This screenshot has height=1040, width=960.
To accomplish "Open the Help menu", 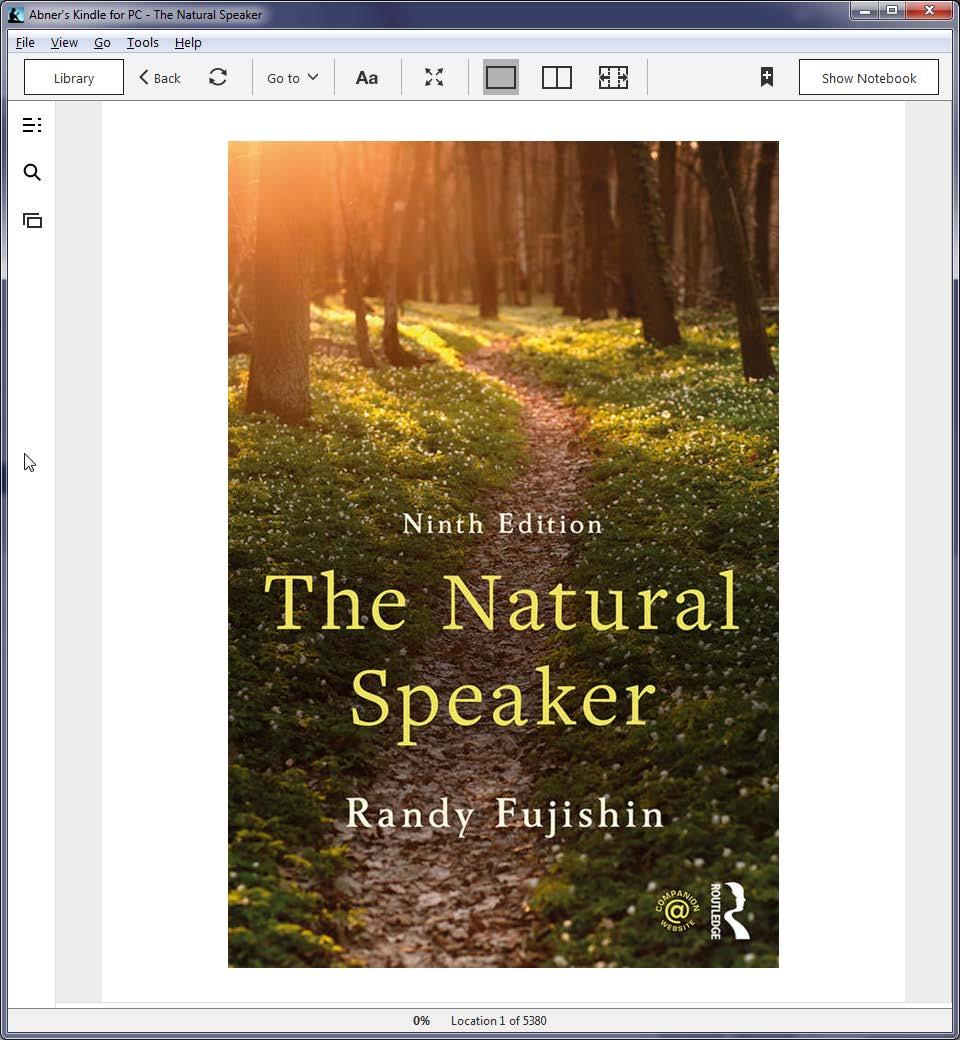I will [188, 42].
